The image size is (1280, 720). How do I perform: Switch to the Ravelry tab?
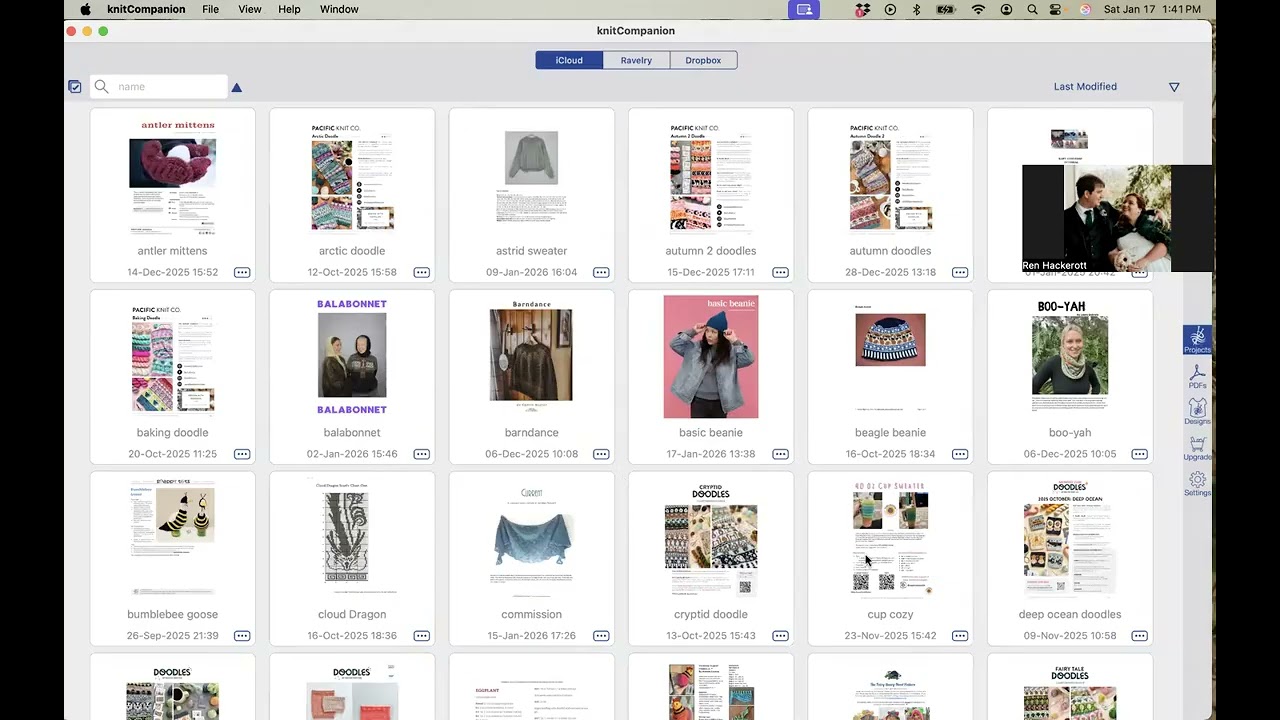[636, 60]
